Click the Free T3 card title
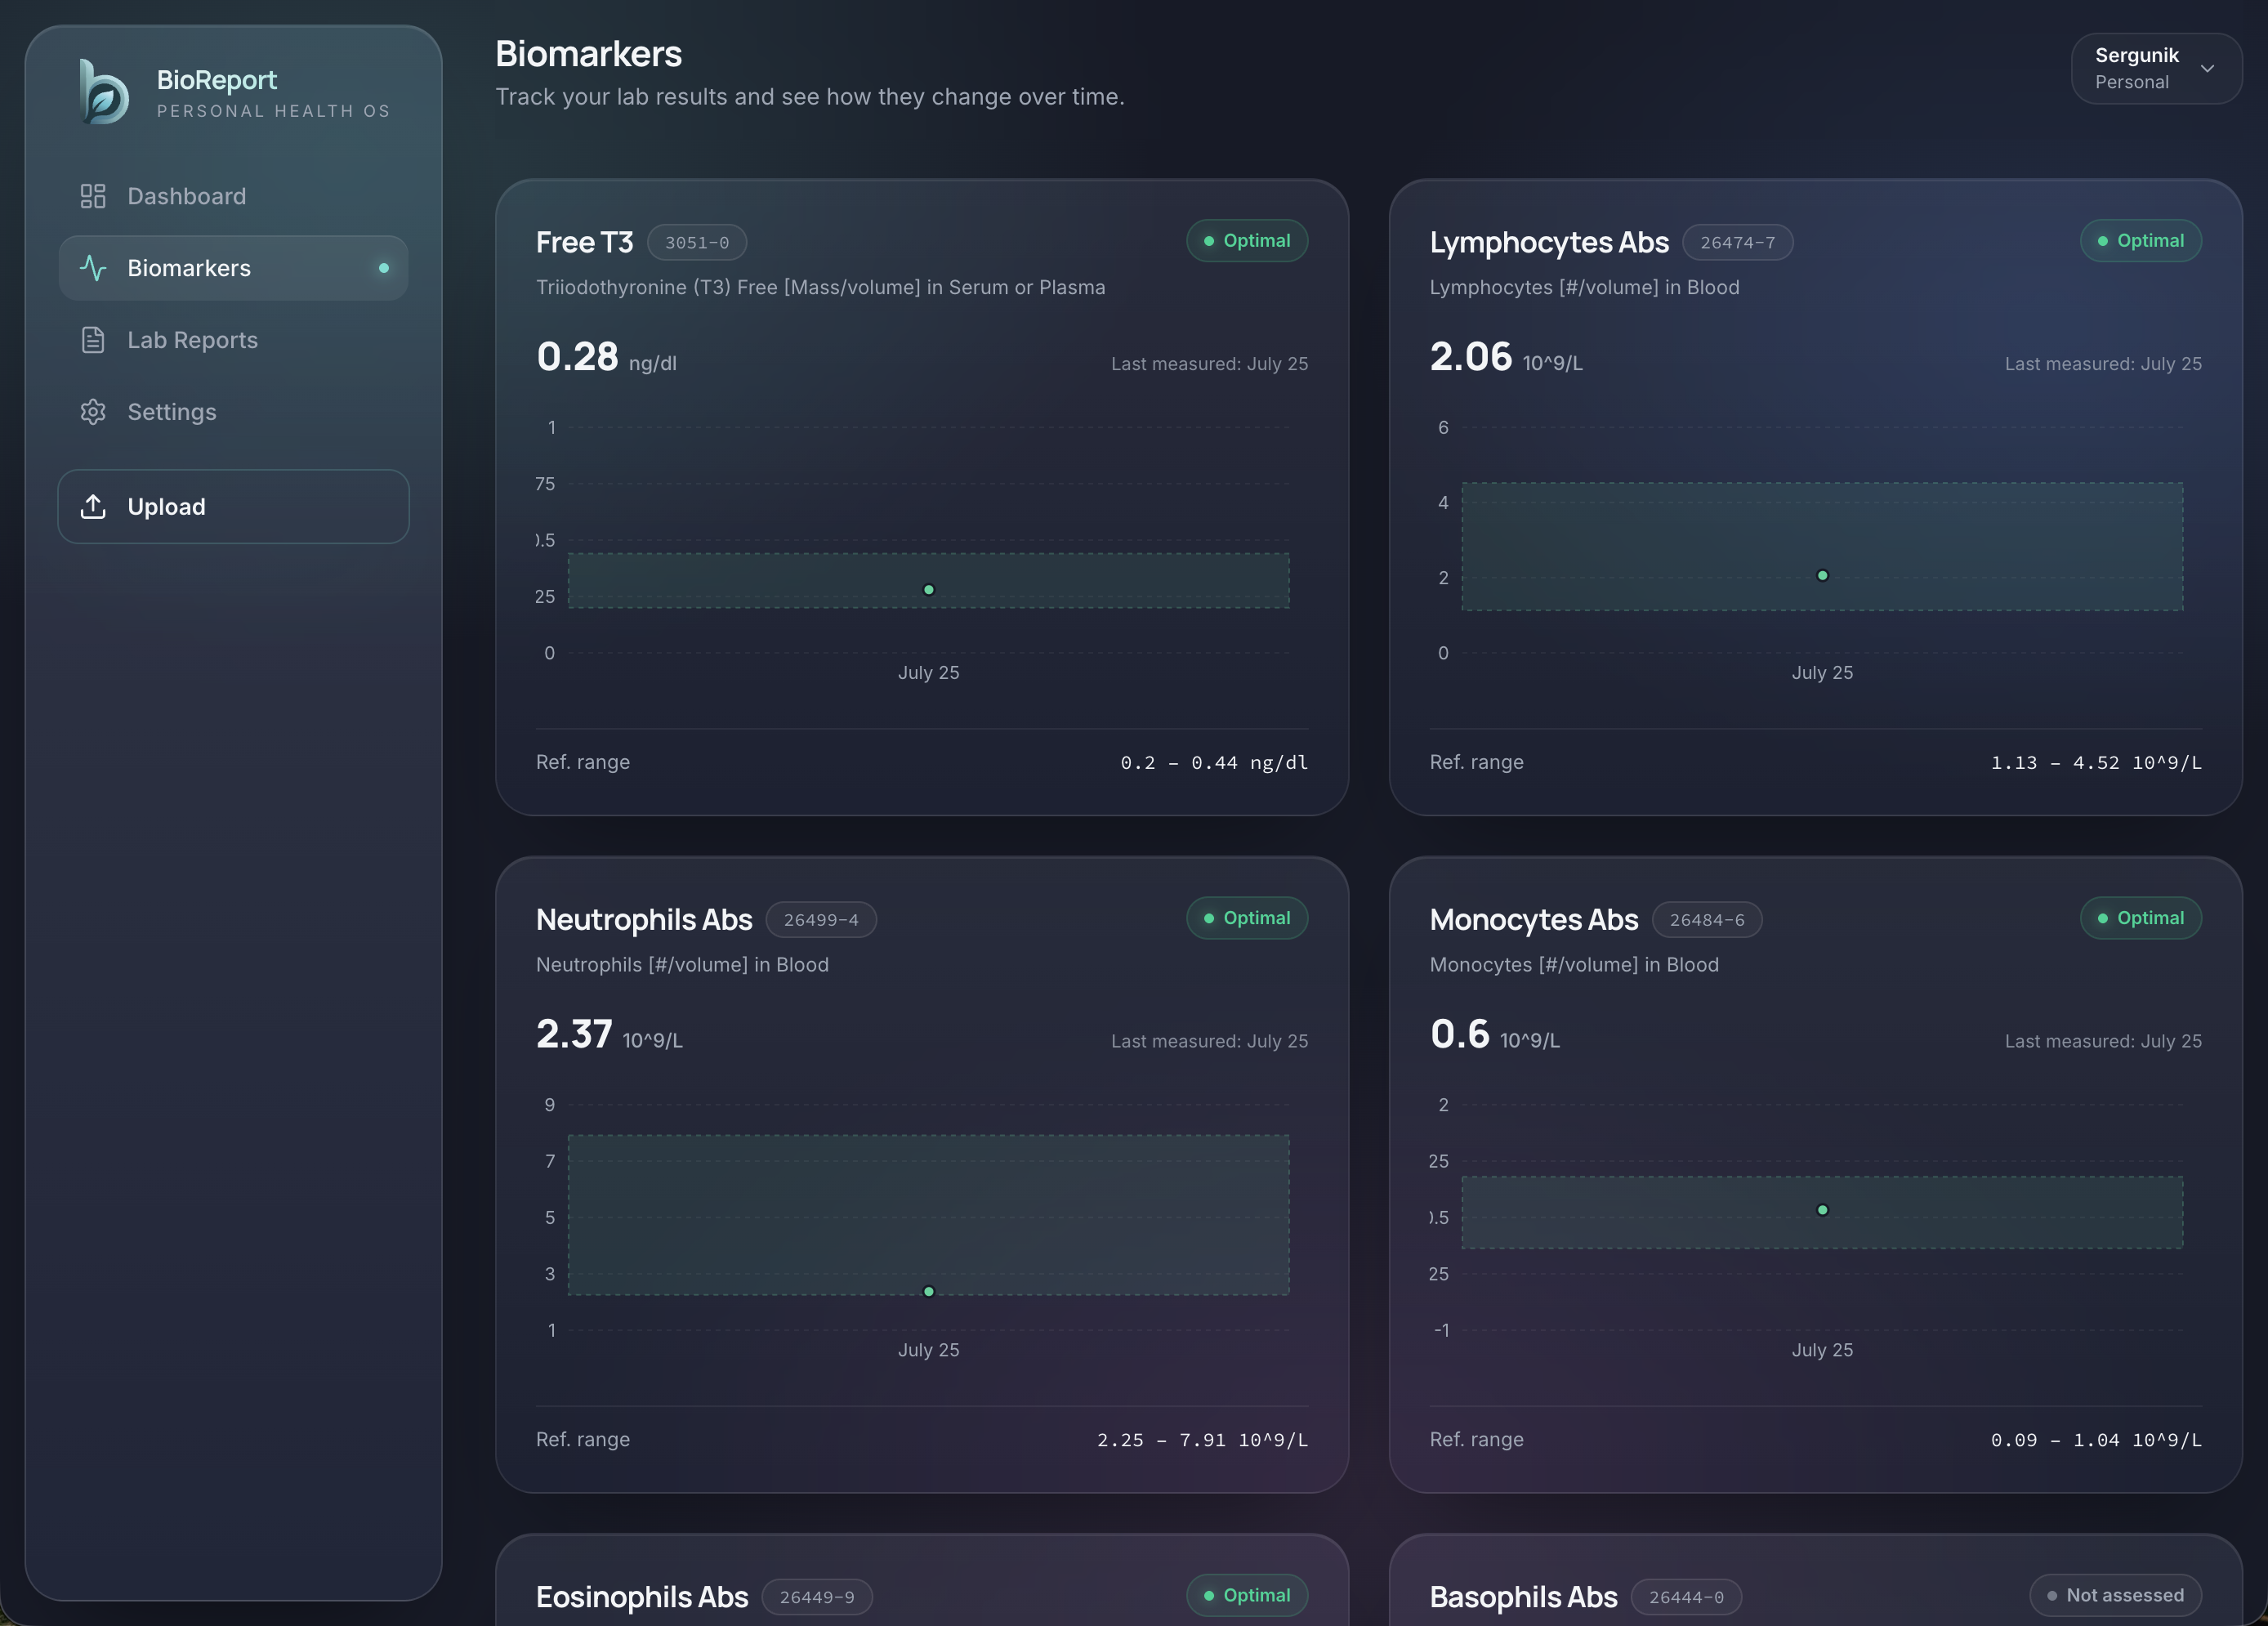Image resolution: width=2268 pixels, height=1626 pixels. pos(585,242)
